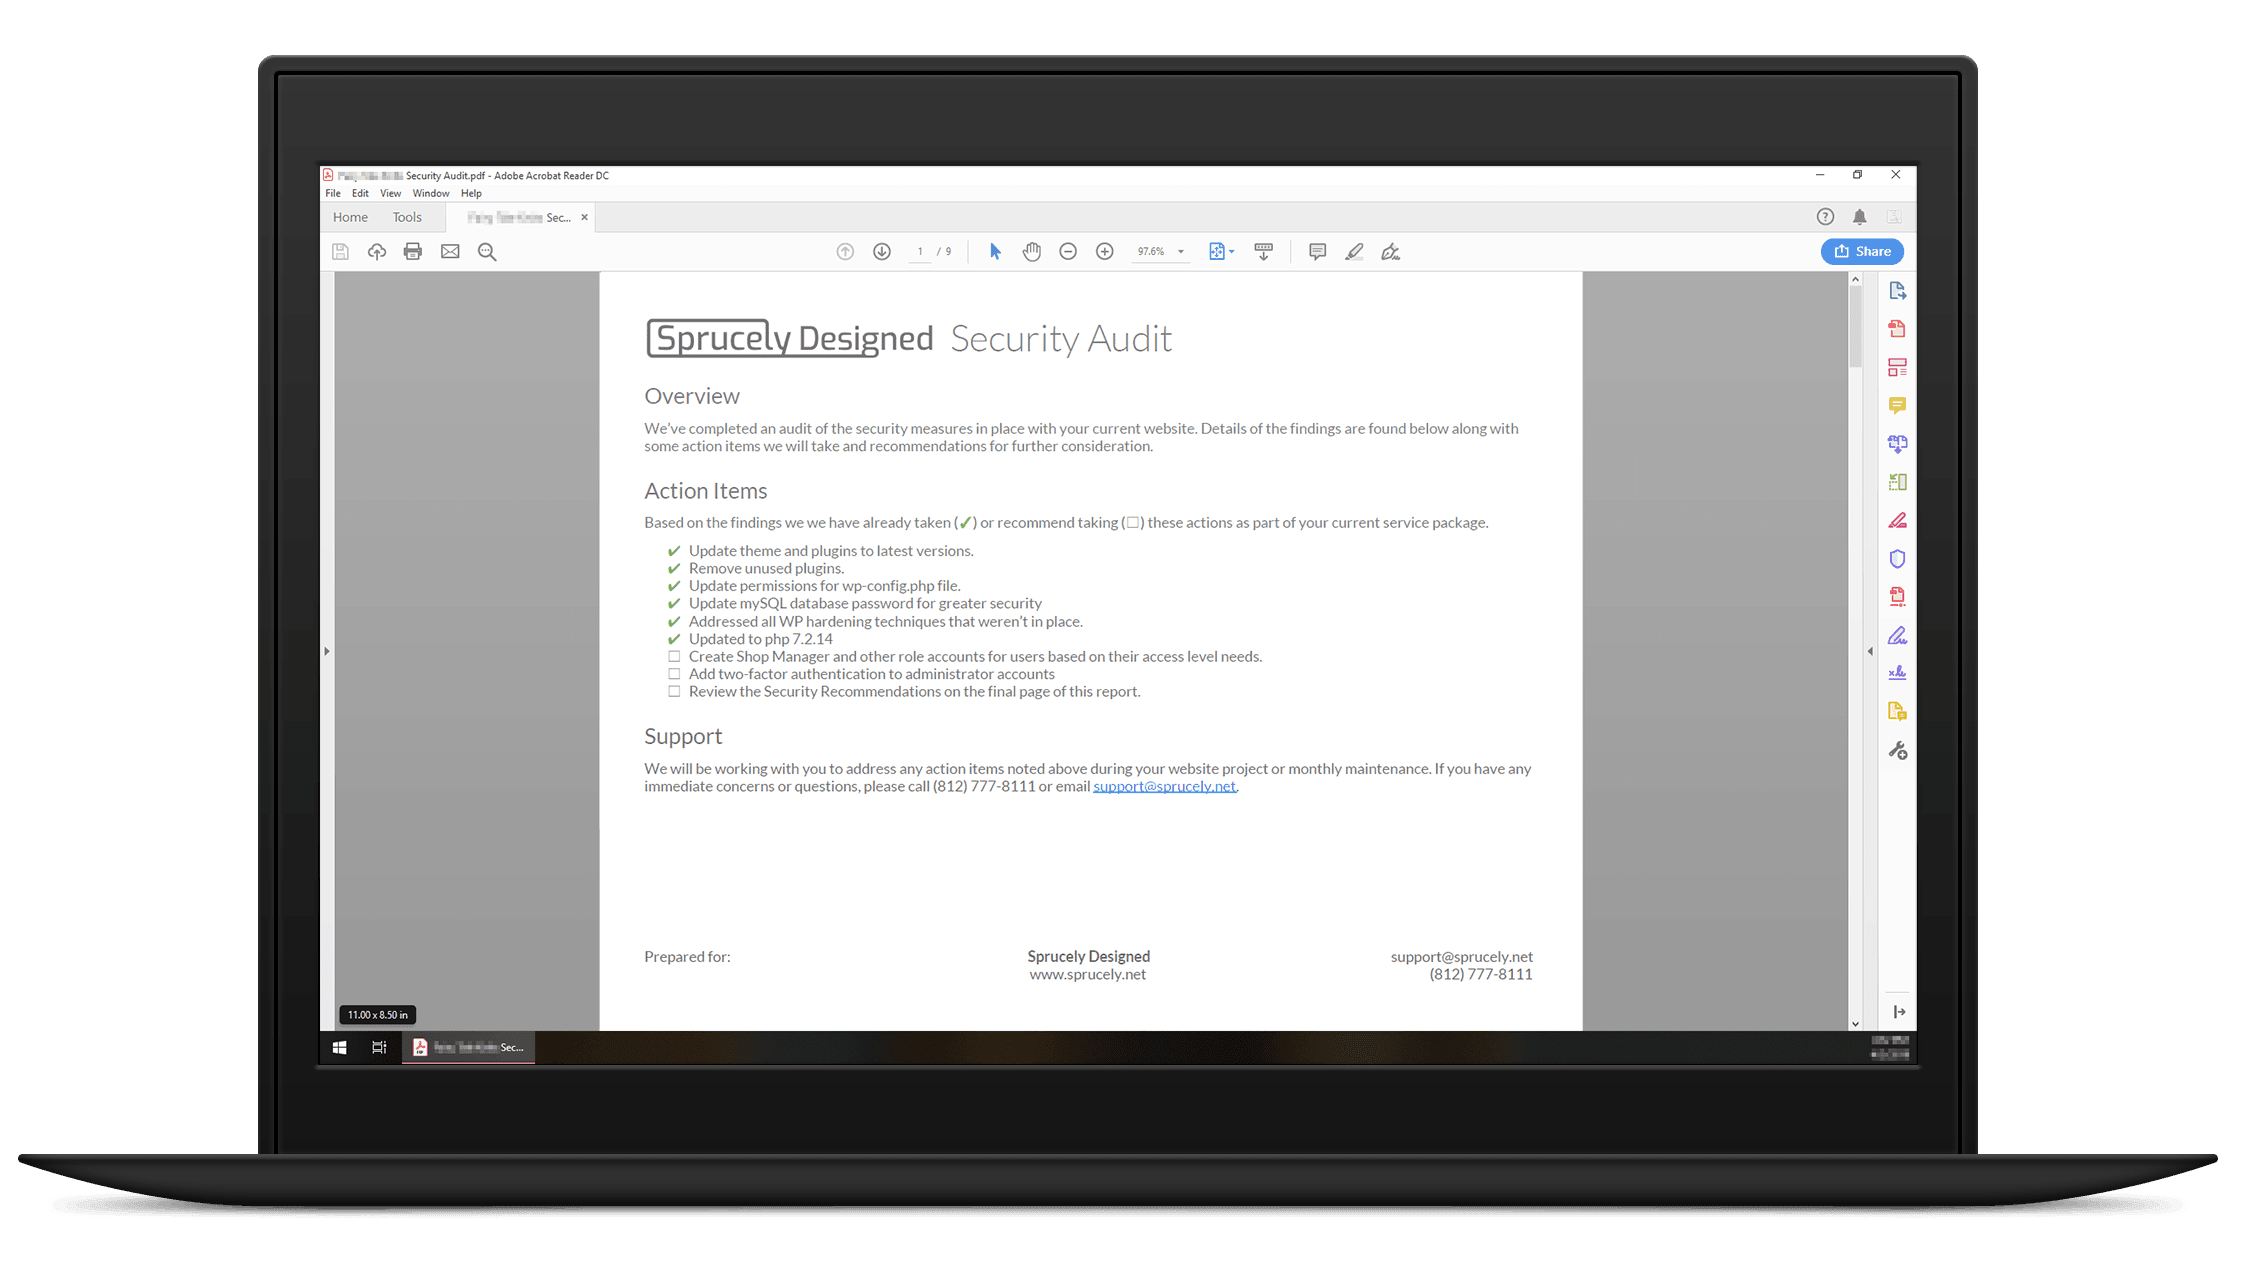
Task: Zoom in with plus icon
Action: tap(1105, 252)
